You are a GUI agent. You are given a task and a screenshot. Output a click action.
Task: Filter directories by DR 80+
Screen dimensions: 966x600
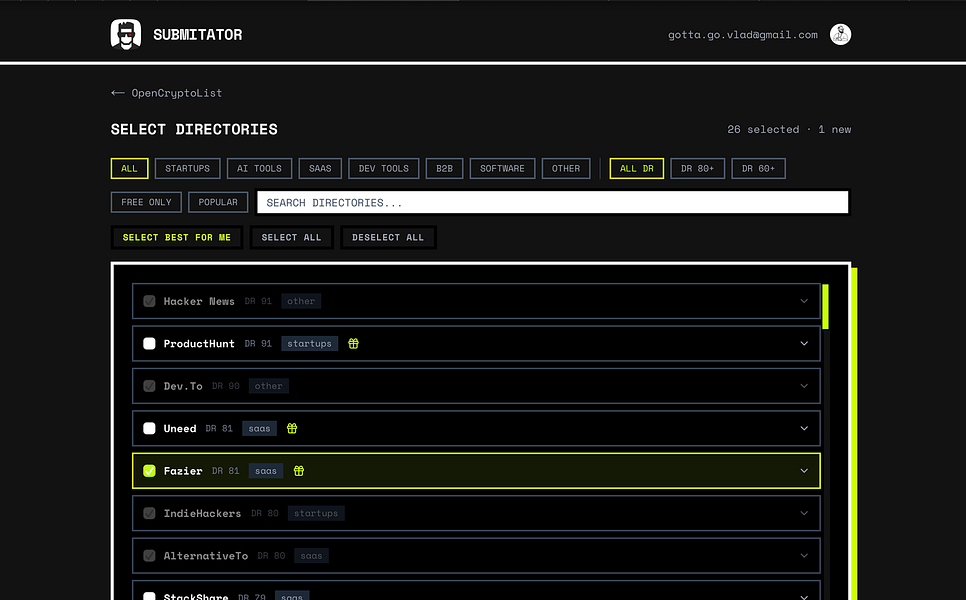(x=697, y=169)
